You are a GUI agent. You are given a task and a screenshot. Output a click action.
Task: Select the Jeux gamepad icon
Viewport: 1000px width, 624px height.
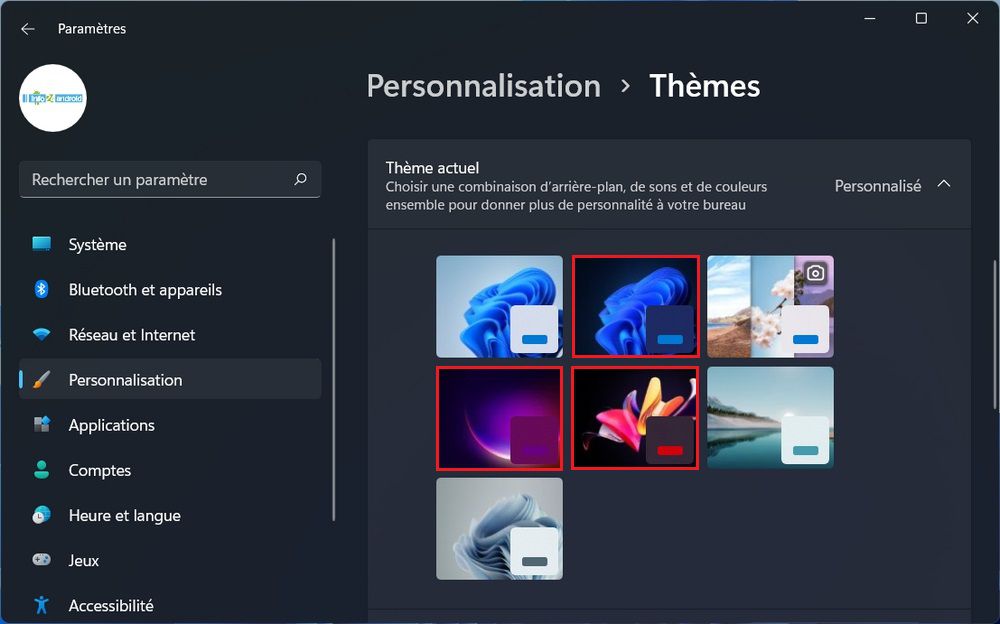coord(41,560)
